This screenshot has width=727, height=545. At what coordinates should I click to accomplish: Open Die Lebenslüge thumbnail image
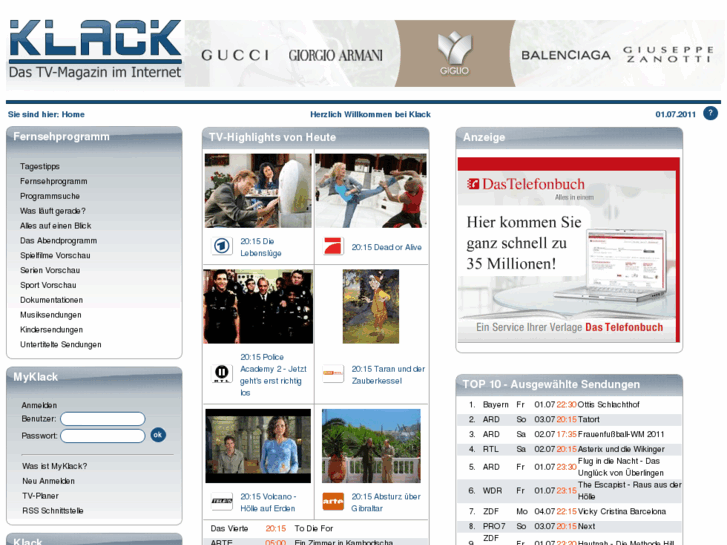[258, 191]
